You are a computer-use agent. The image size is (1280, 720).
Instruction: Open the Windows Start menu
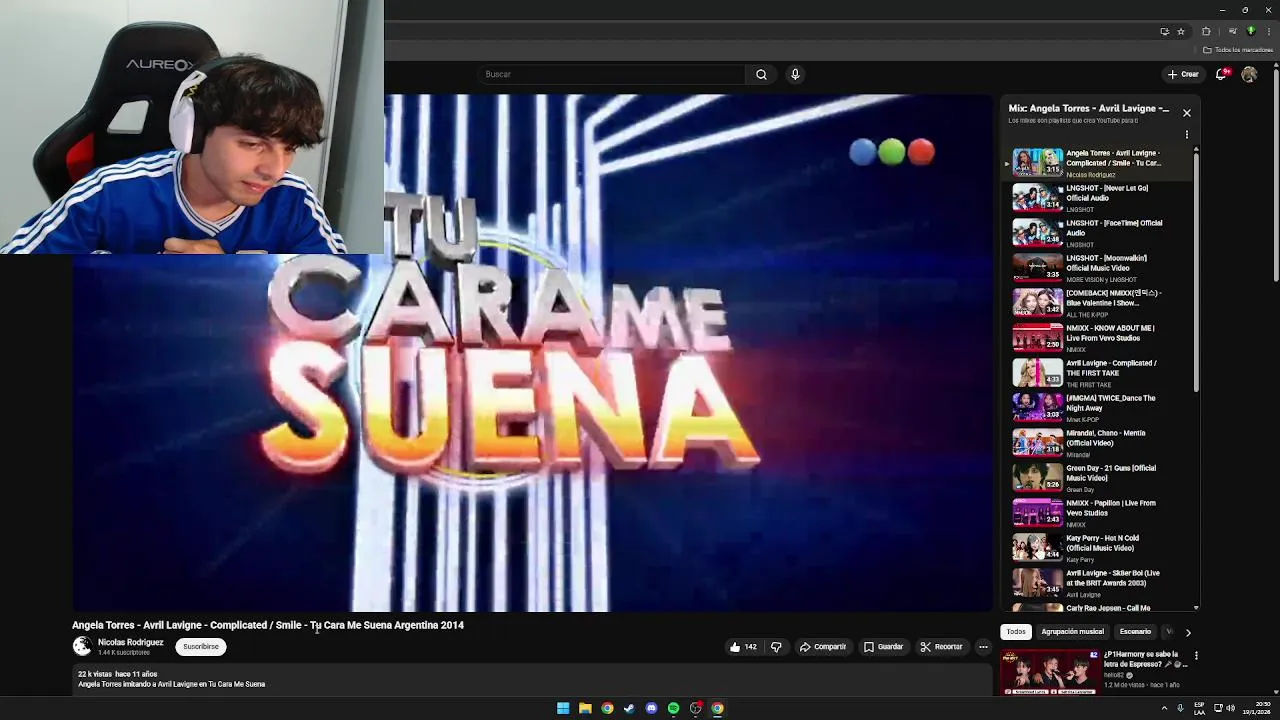tap(563, 708)
